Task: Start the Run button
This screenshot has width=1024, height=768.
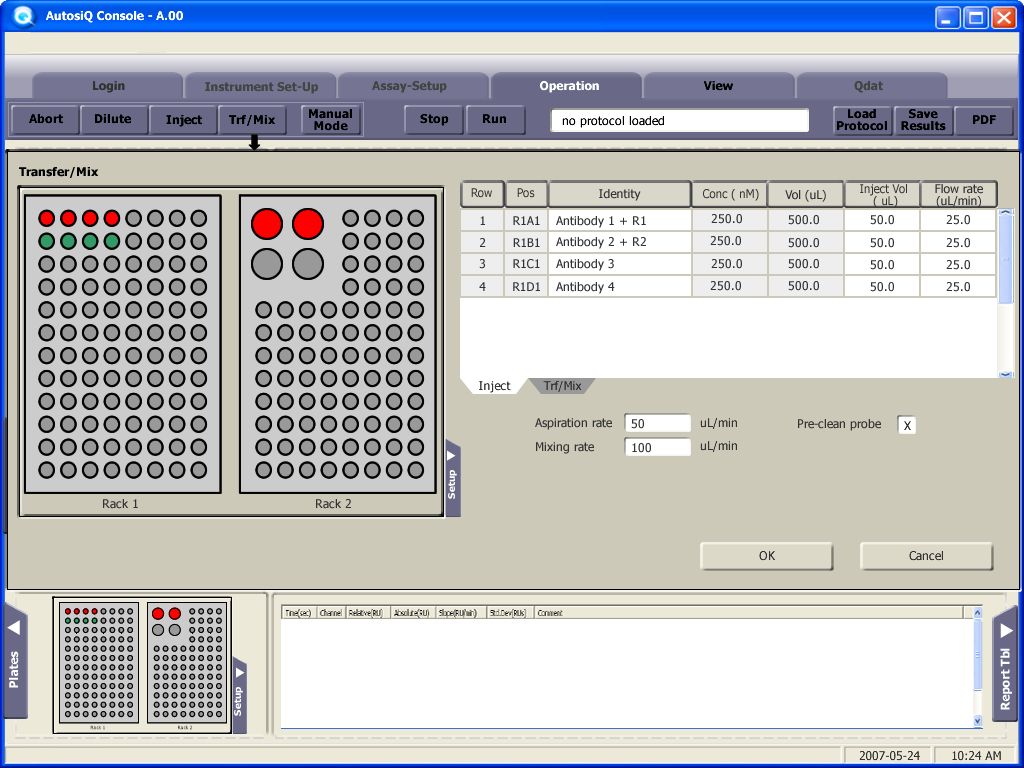Action: pyautogui.click(x=494, y=120)
